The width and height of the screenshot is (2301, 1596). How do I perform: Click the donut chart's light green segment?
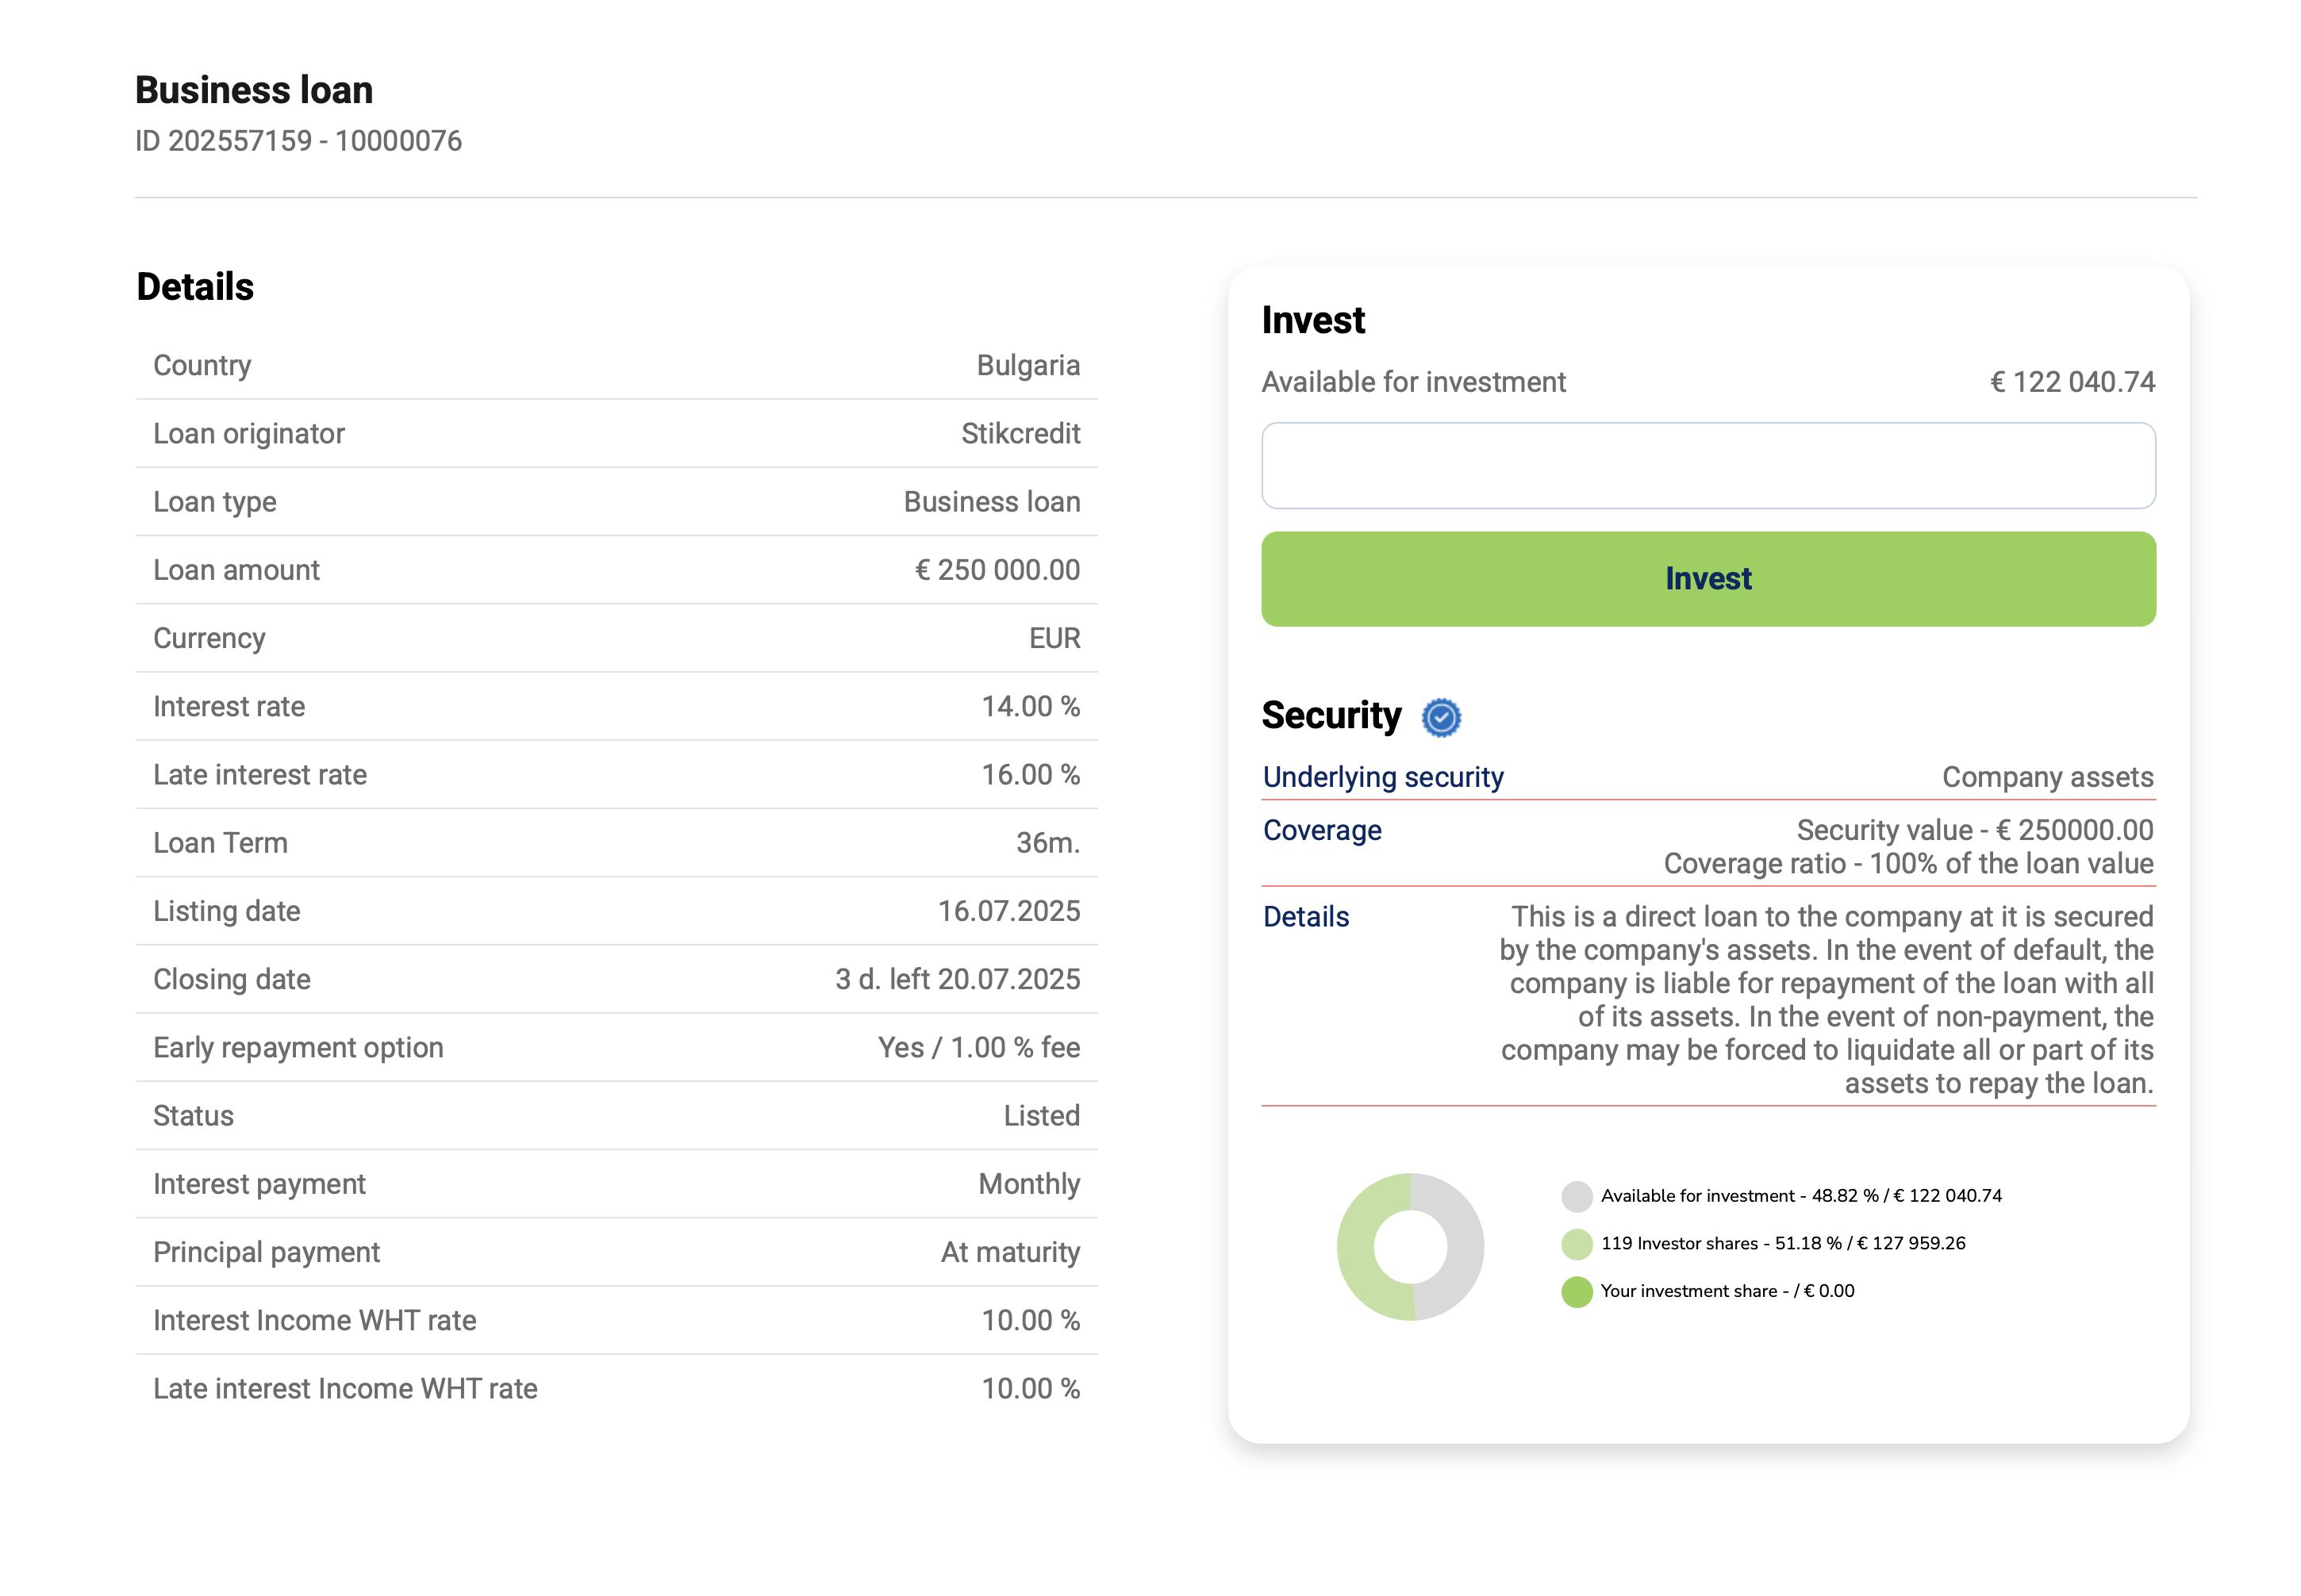point(1357,1247)
